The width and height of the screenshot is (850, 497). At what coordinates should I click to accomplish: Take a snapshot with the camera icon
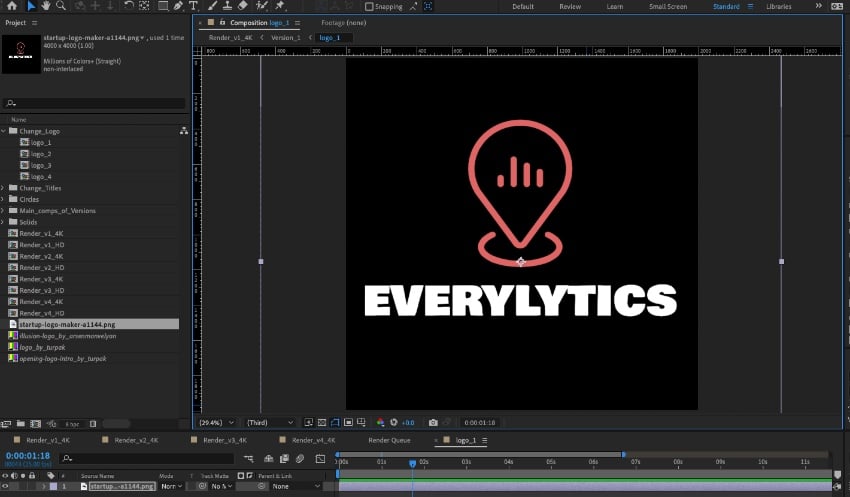(x=433, y=423)
